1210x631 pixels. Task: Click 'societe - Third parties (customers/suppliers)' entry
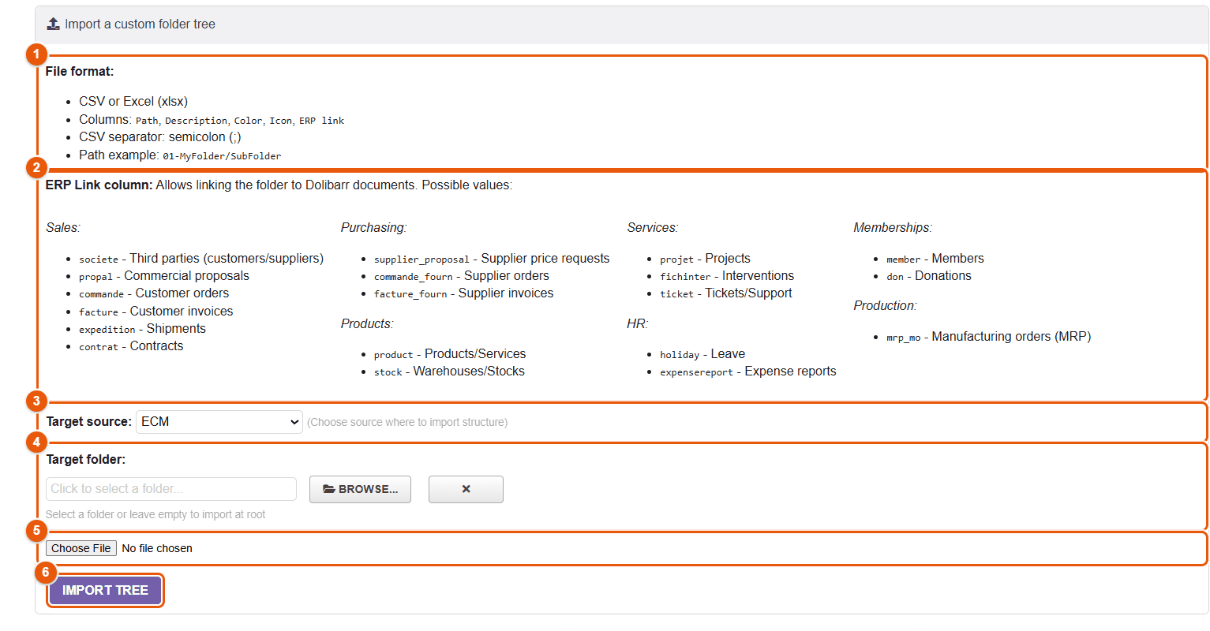[x=201, y=259]
